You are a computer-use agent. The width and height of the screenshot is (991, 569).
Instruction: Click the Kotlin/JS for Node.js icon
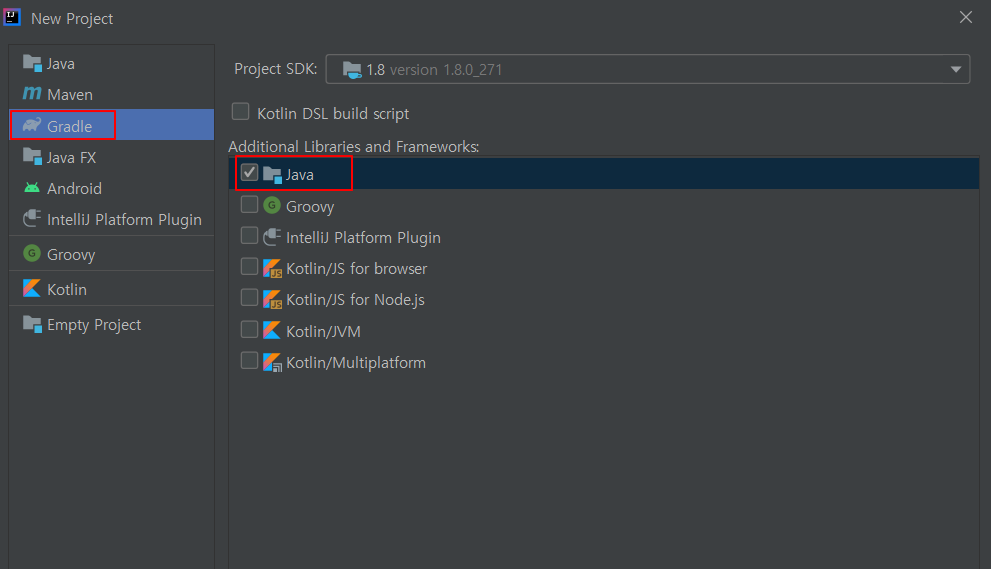272,300
